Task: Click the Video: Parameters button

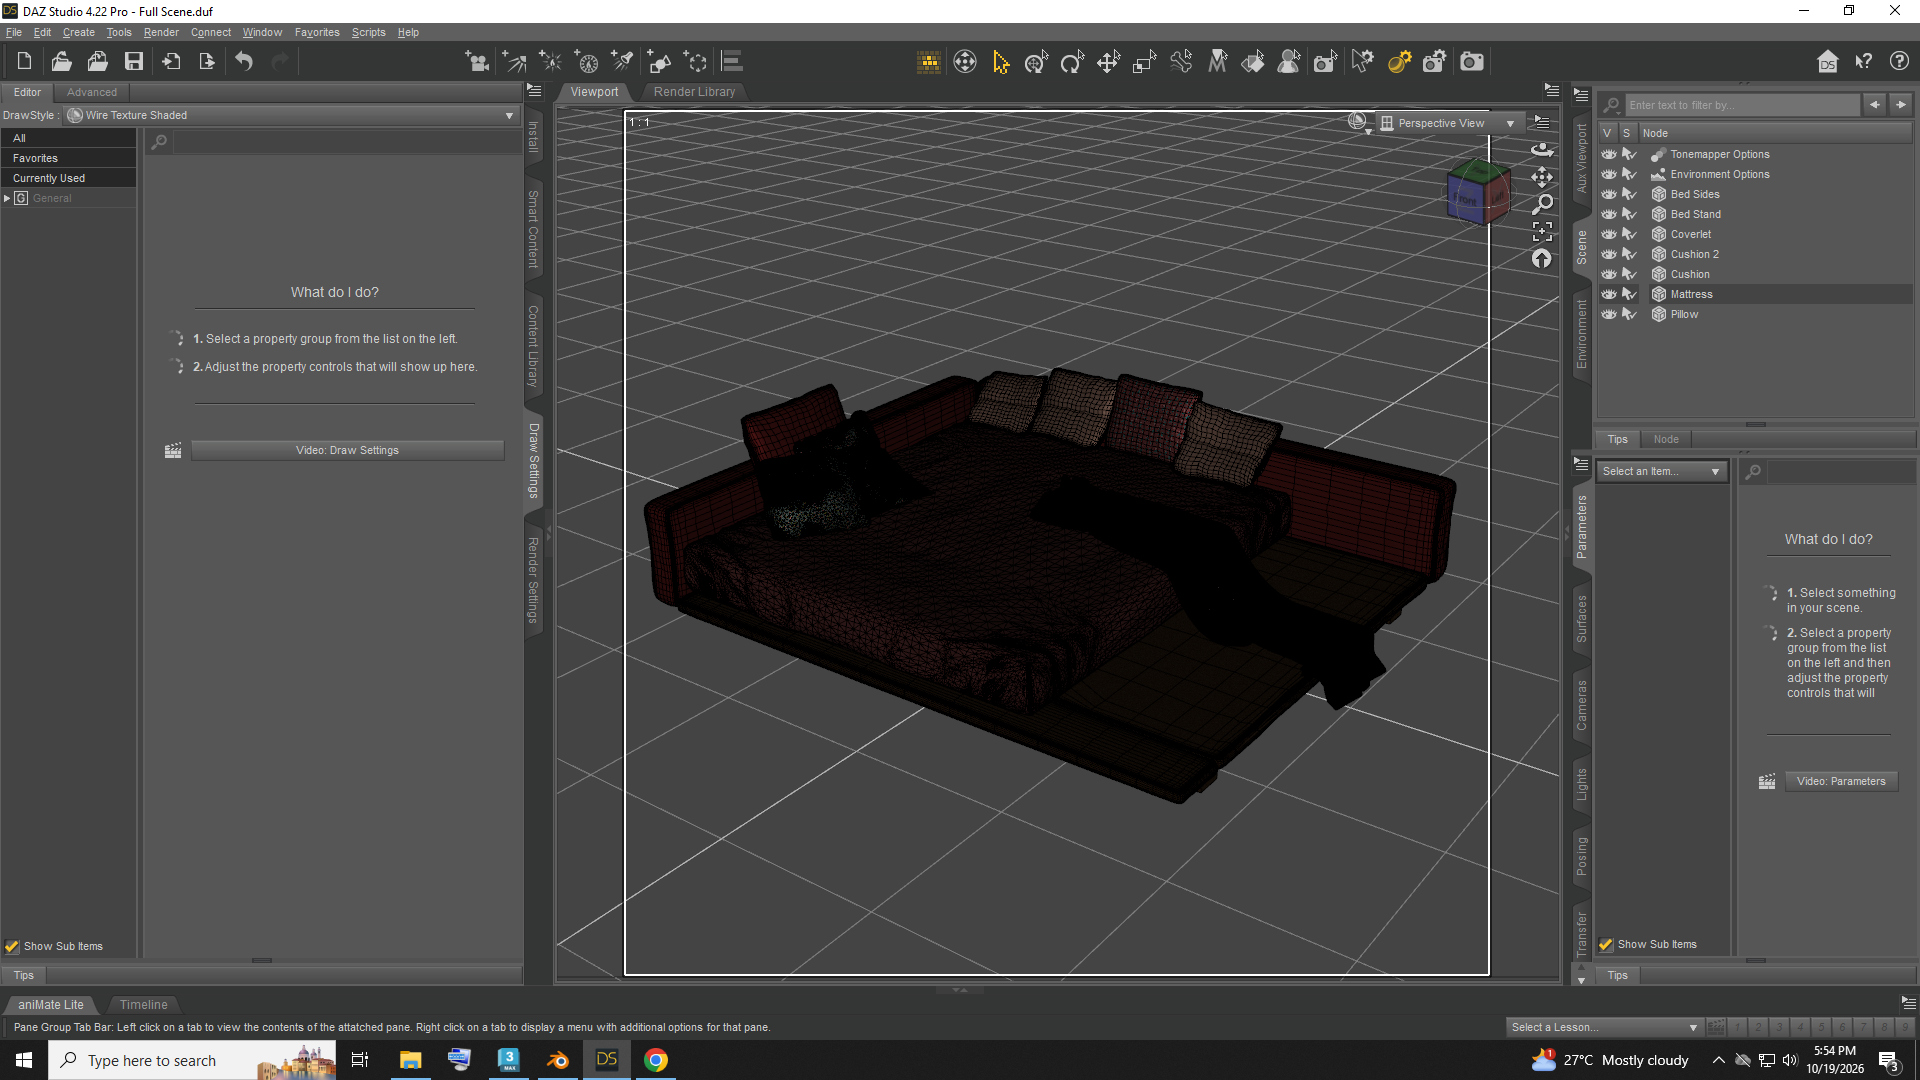Action: 1840,781
